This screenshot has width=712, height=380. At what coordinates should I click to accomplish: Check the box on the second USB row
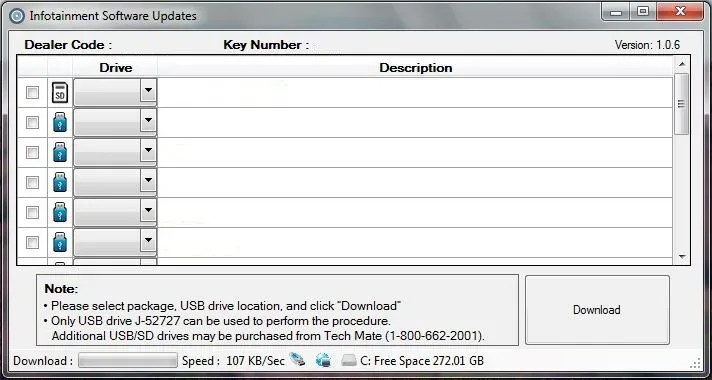point(32,153)
